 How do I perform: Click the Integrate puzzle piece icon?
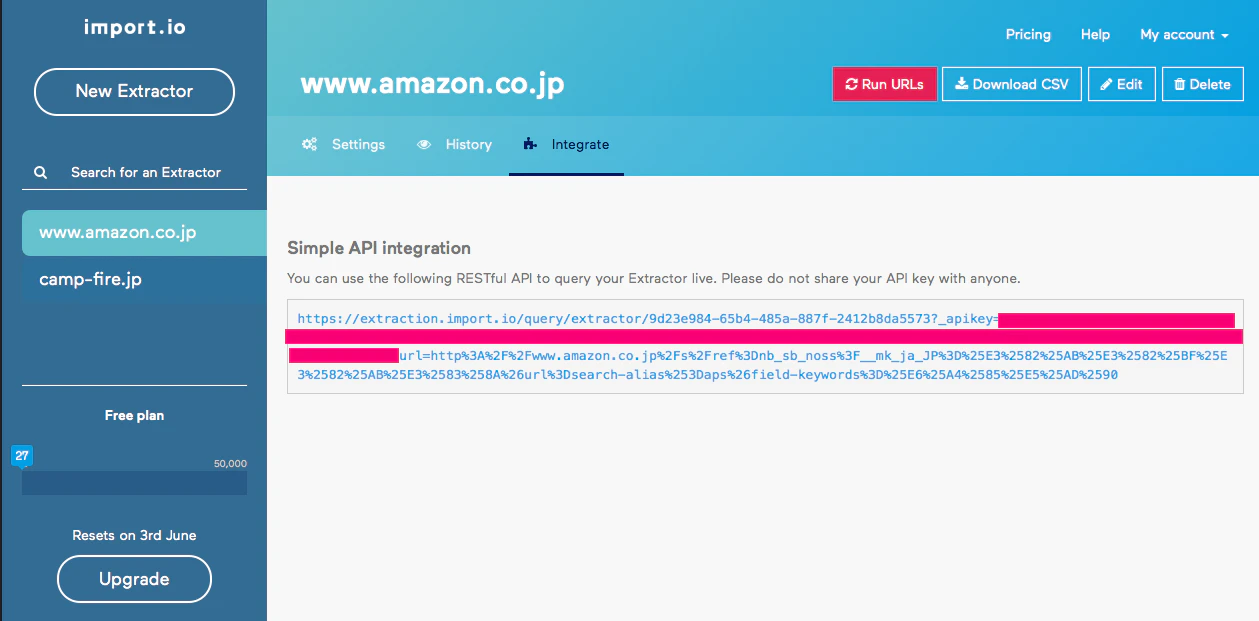pos(530,144)
